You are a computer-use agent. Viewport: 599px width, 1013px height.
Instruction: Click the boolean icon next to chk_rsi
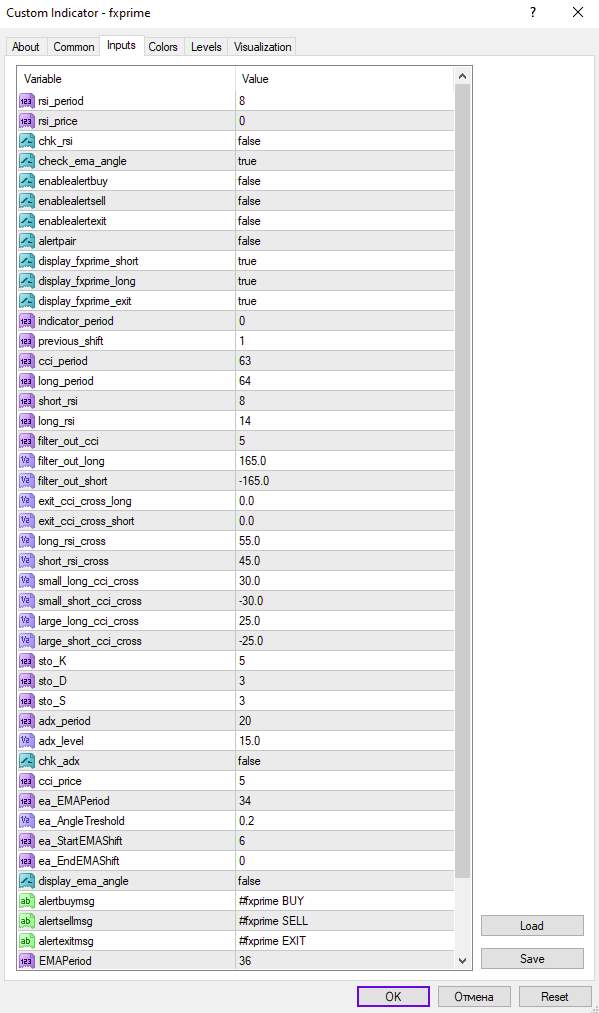pos(26,141)
